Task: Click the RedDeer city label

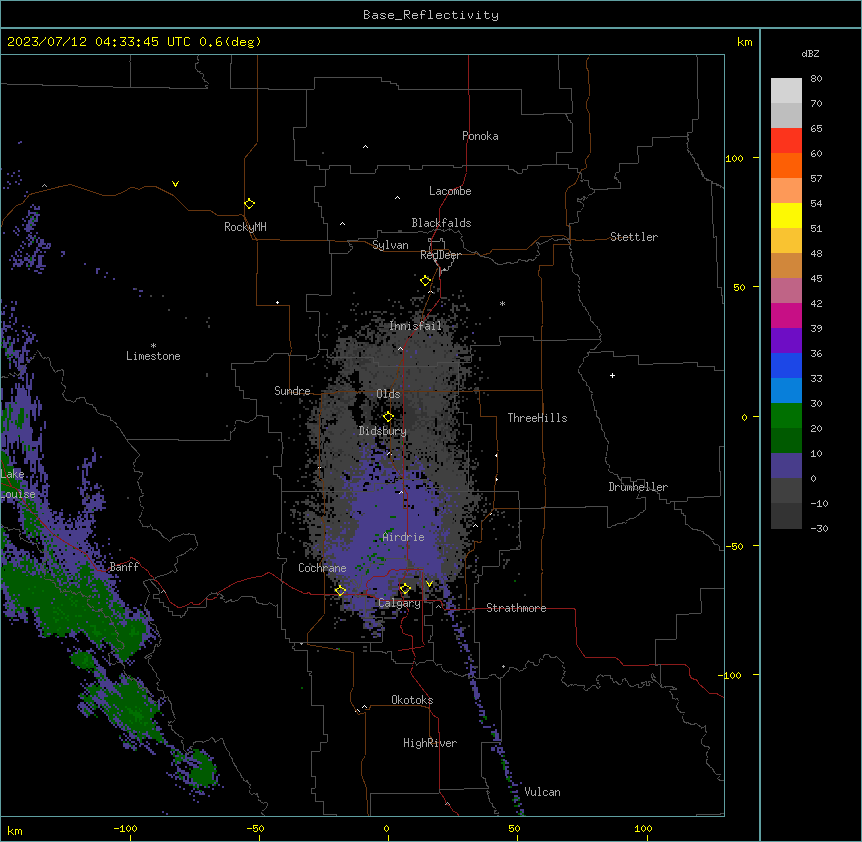Action: 440,255
